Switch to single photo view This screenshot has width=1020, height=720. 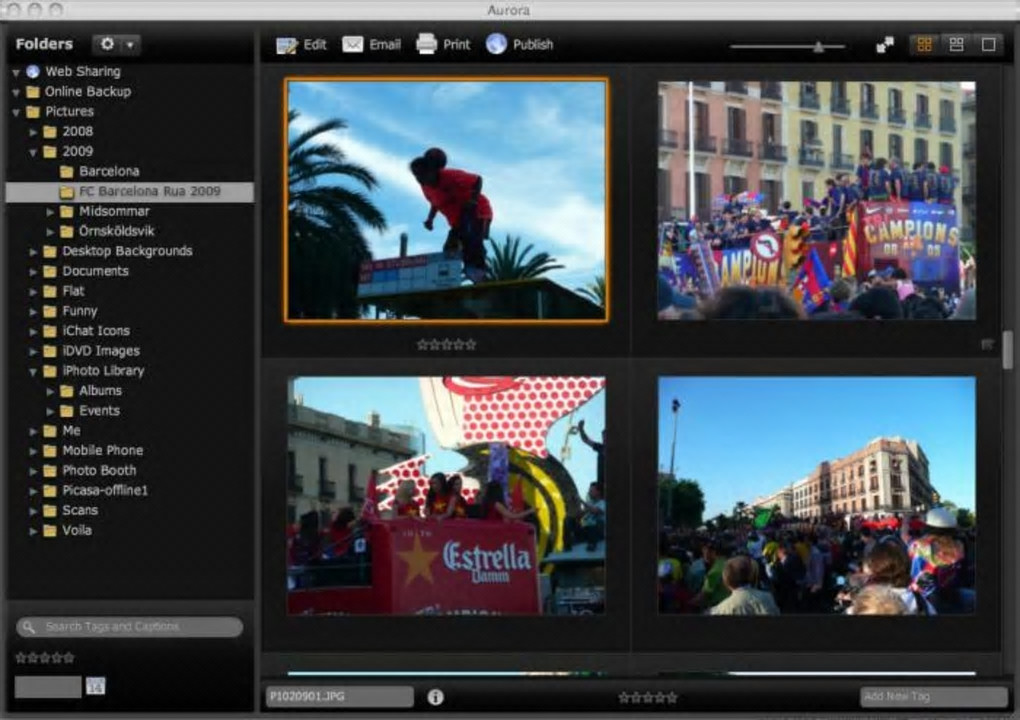pyautogui.click(x=988, y=45)
